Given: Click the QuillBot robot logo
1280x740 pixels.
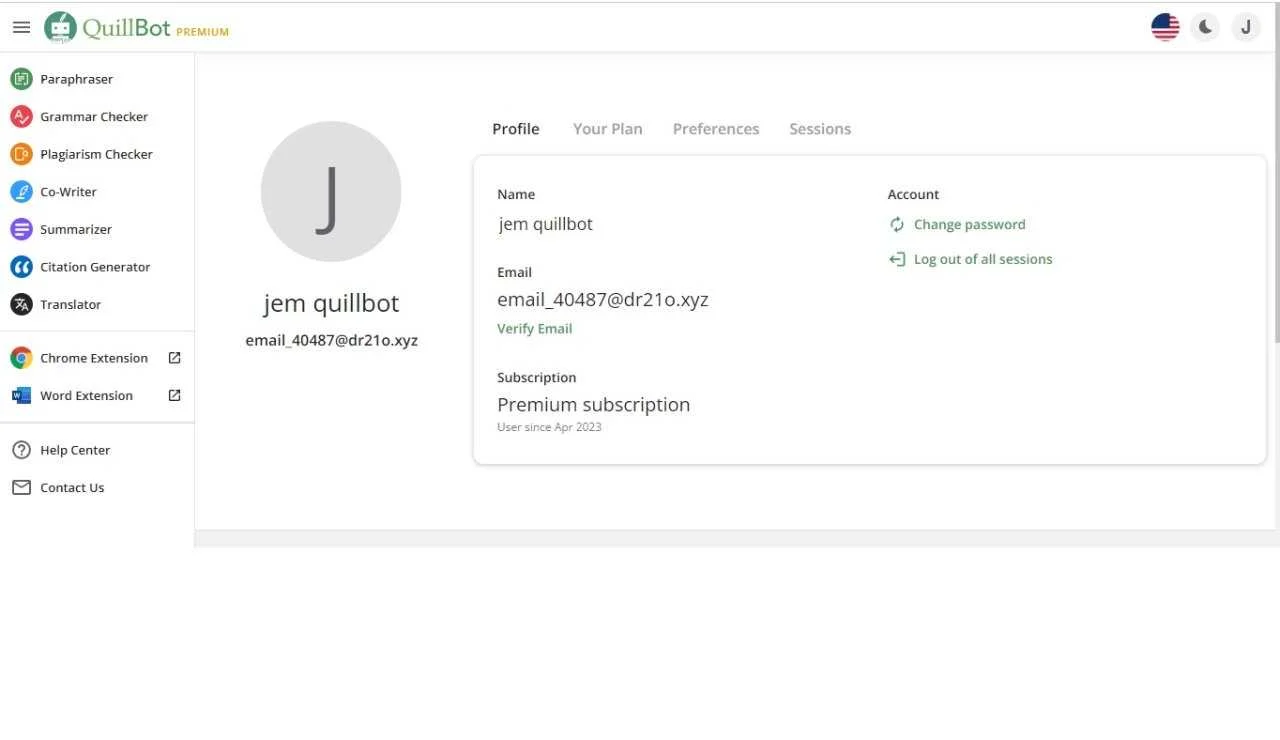Looking at the screenshot, I should (60, 28).
